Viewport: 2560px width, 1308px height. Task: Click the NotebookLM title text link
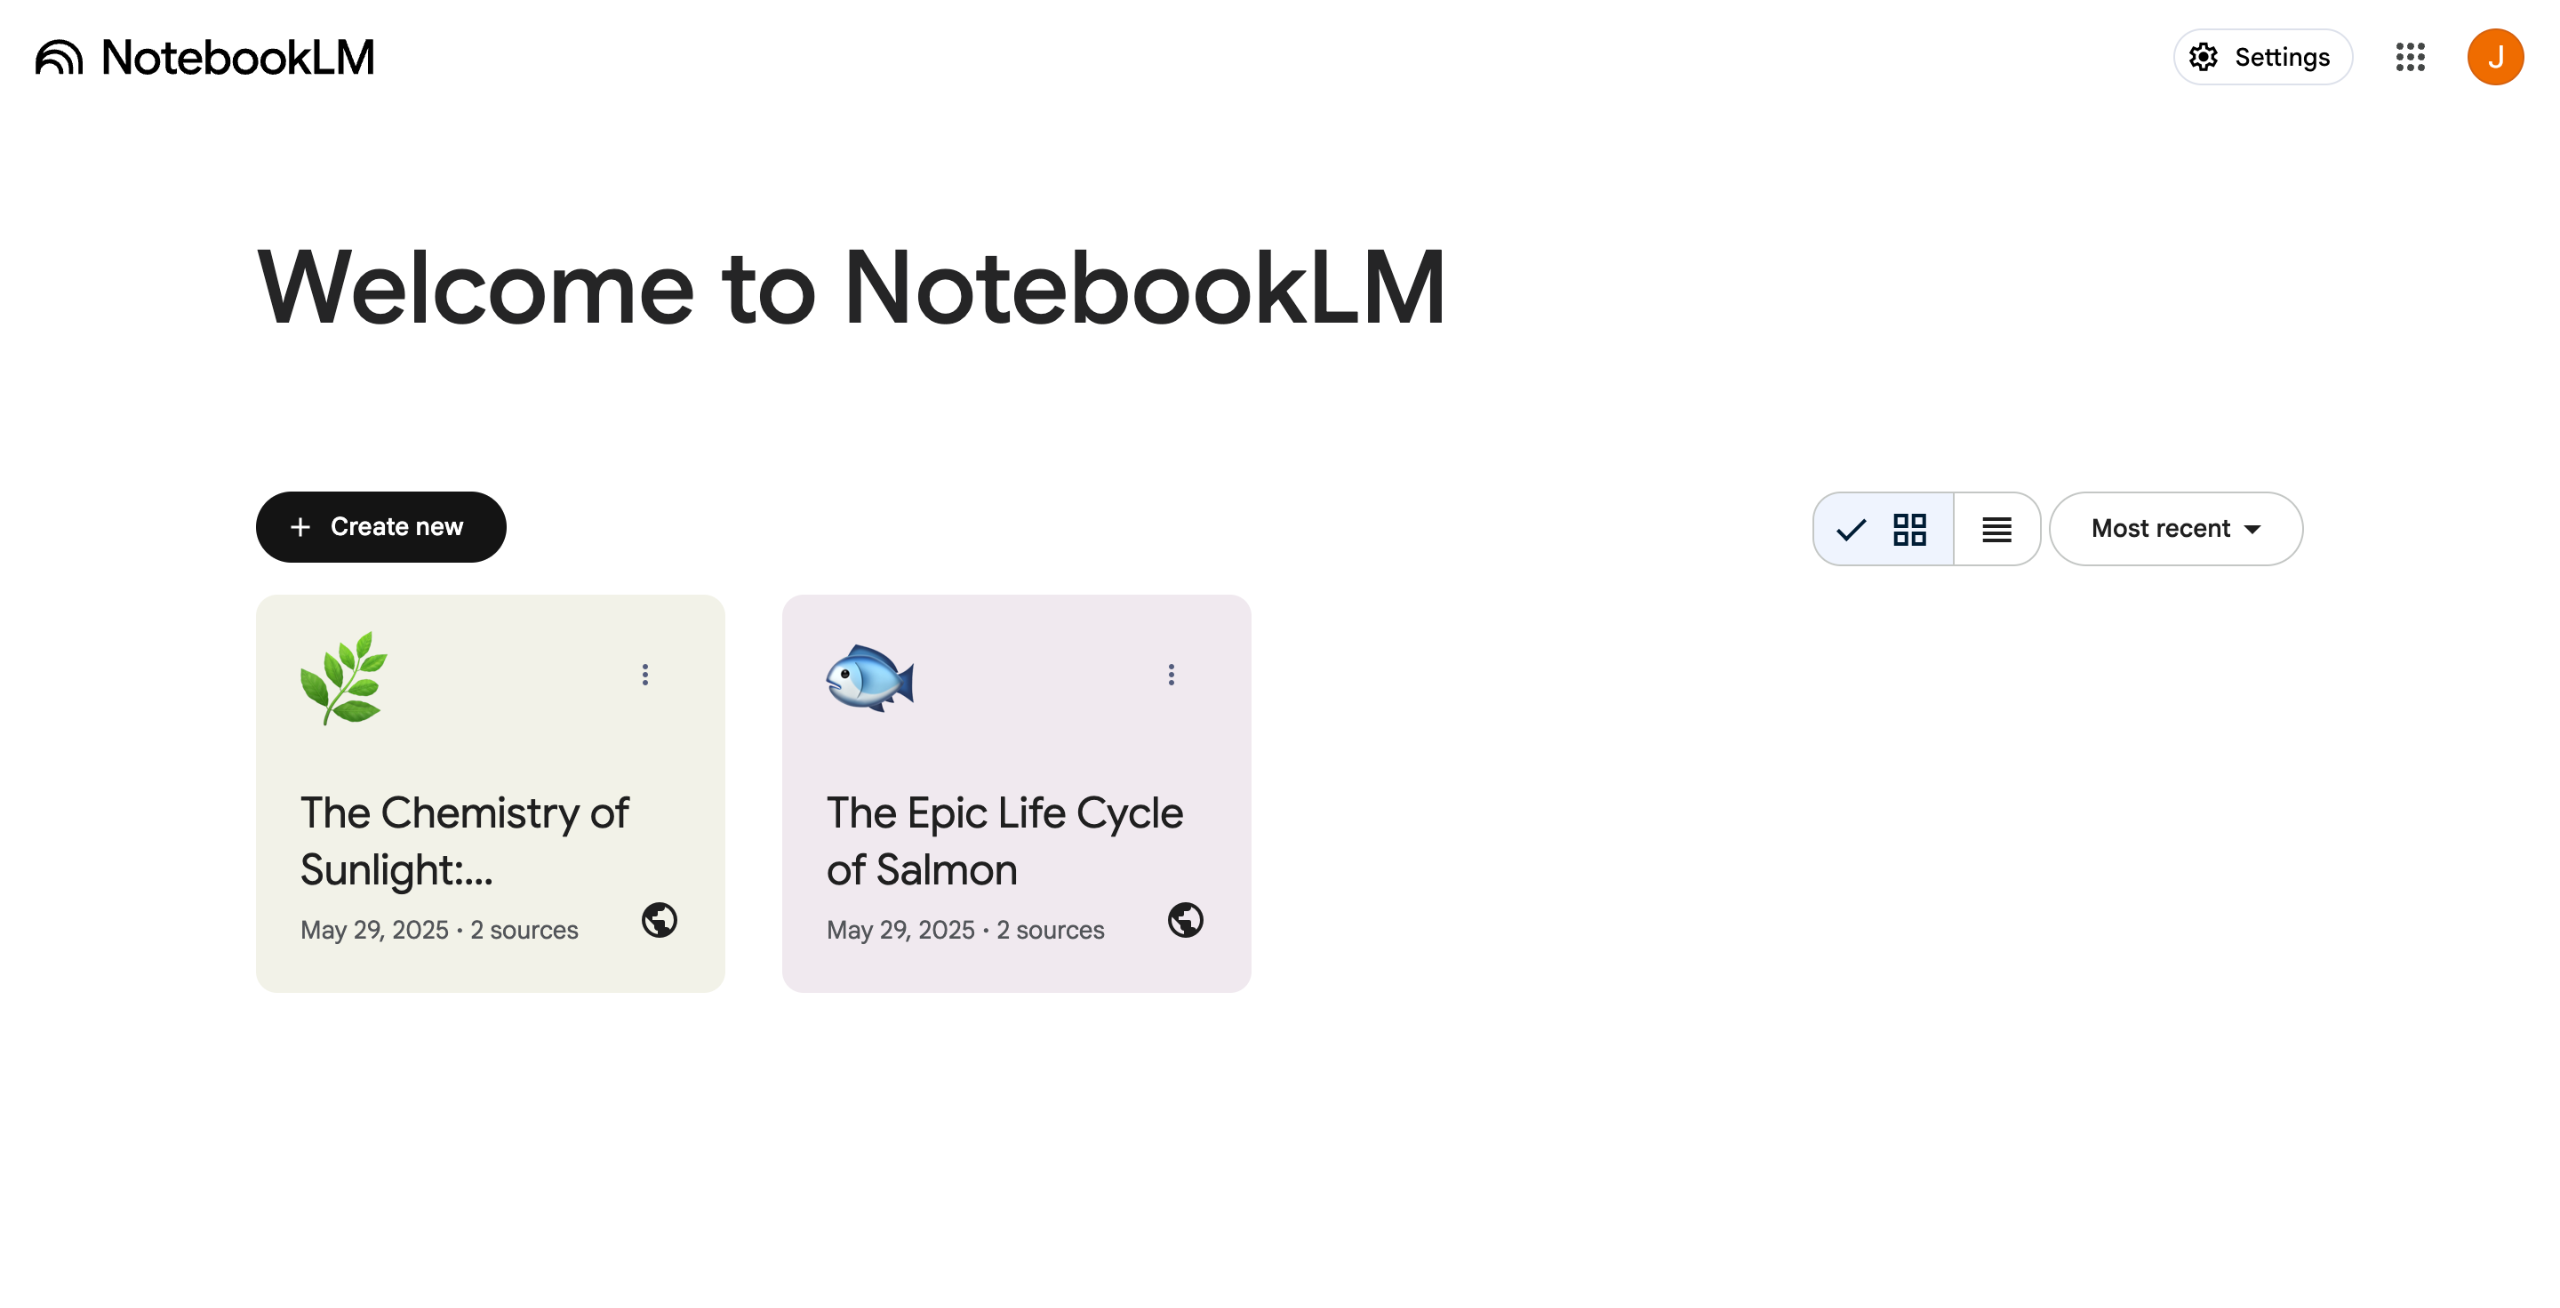tap(238, 57)
